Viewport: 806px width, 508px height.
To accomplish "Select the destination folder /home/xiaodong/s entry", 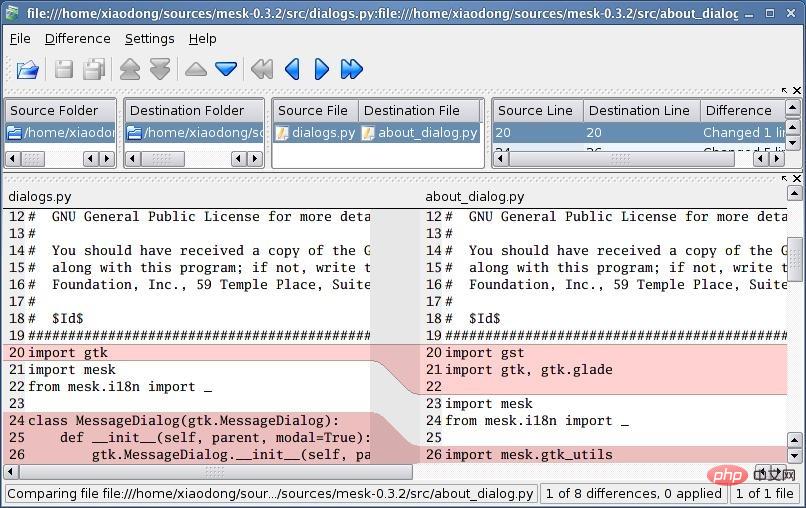I will coord(194,133).
